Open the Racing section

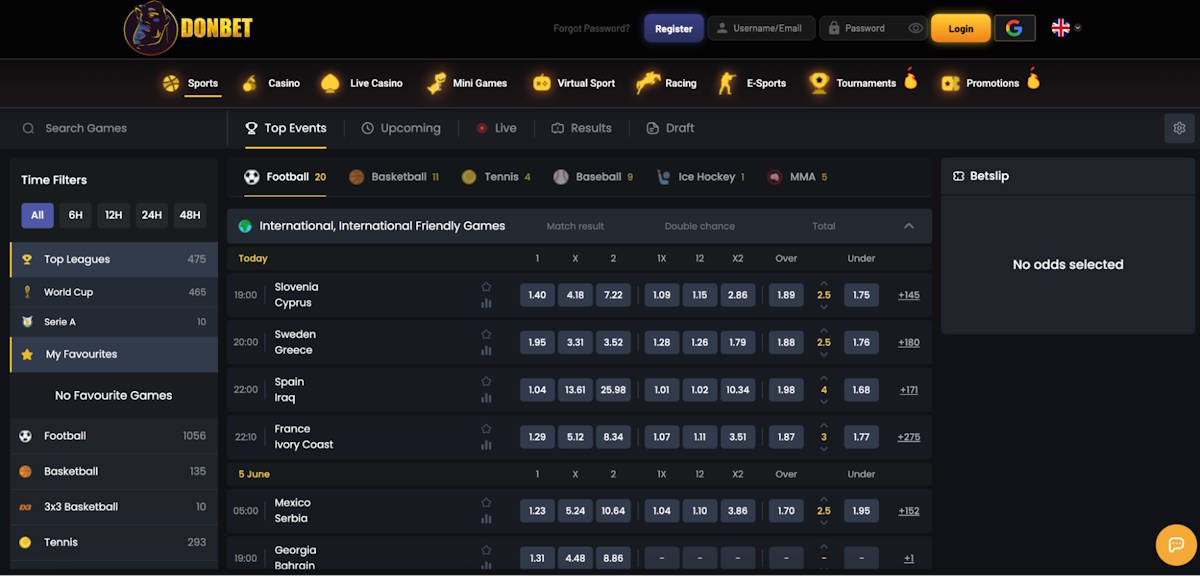666,83
